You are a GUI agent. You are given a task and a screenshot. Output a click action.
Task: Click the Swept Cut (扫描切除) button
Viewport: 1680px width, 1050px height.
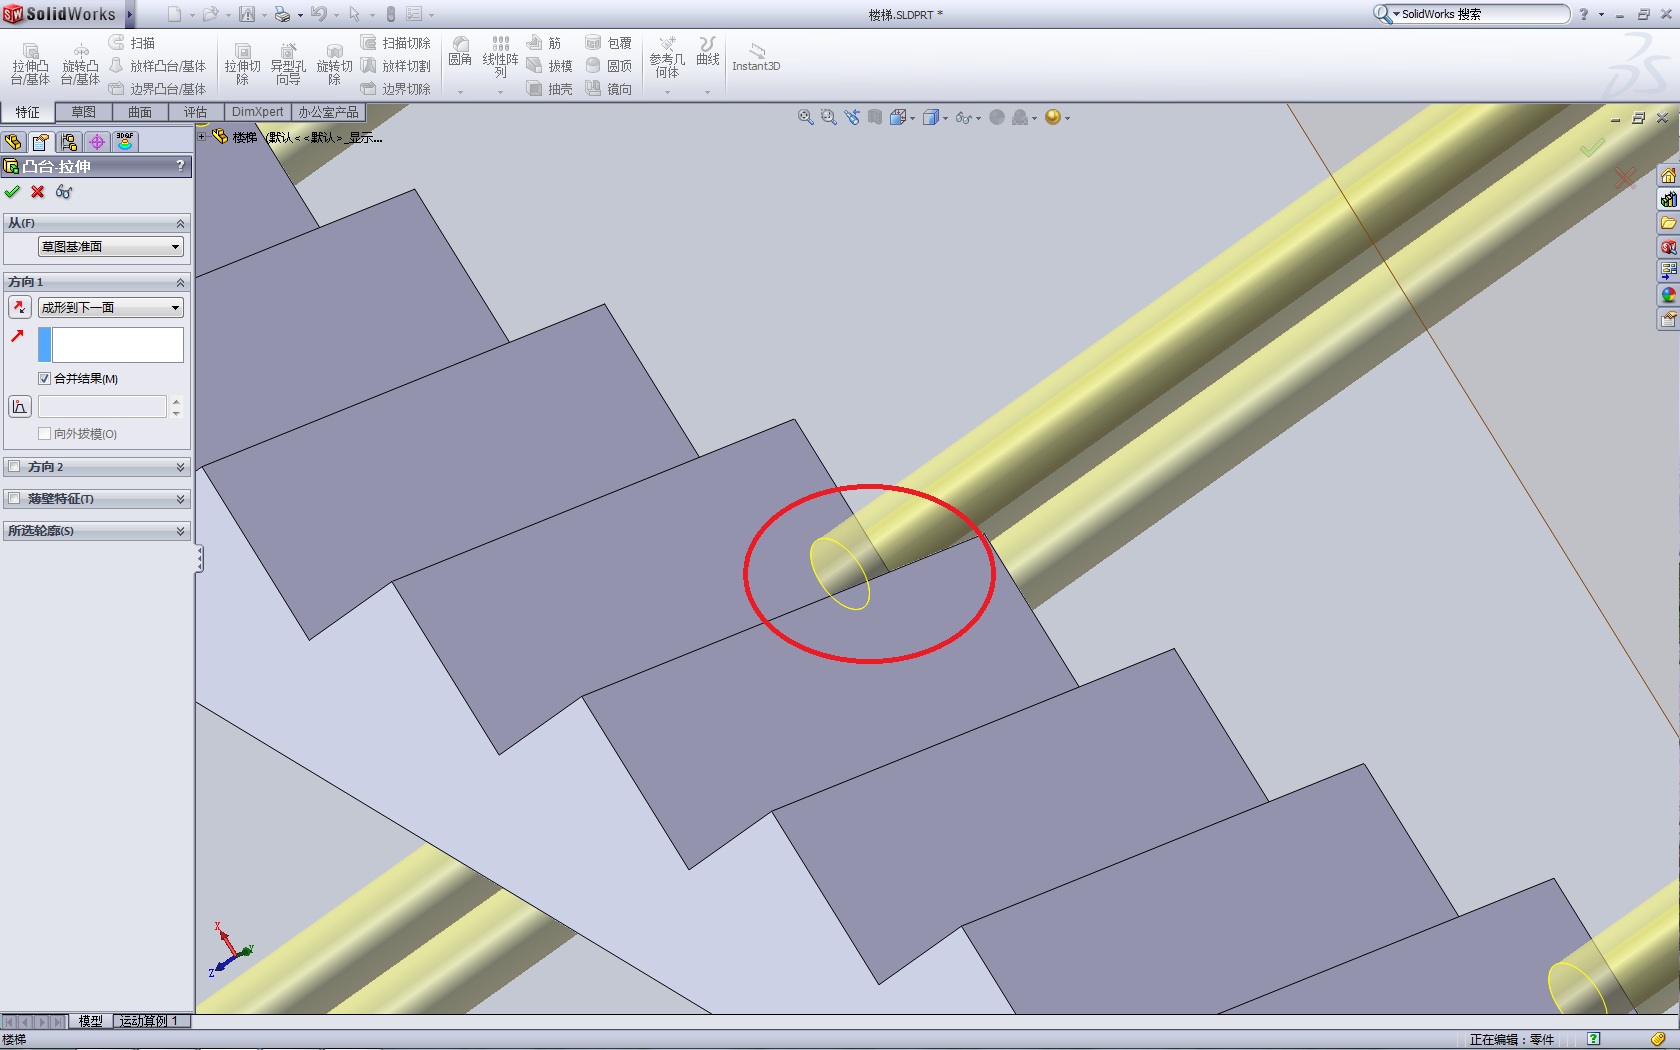396,43
